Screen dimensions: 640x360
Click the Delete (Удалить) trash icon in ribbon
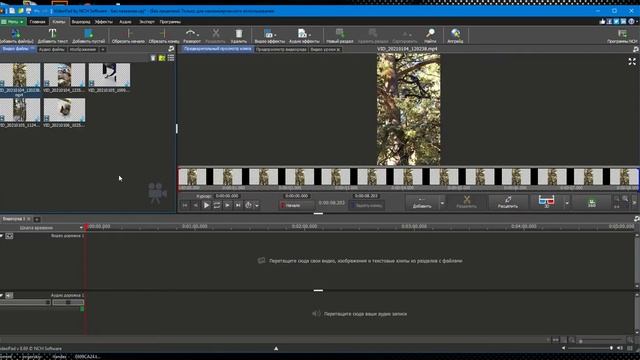[239, 33]
